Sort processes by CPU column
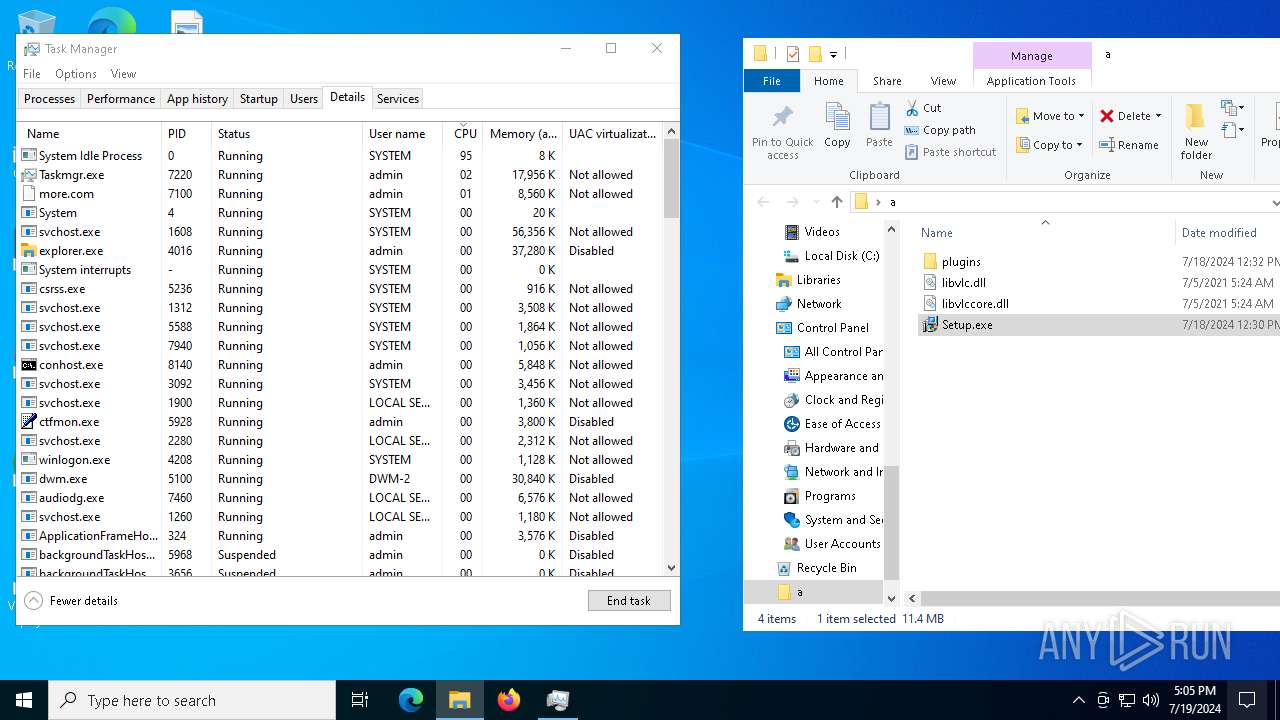 463,133
